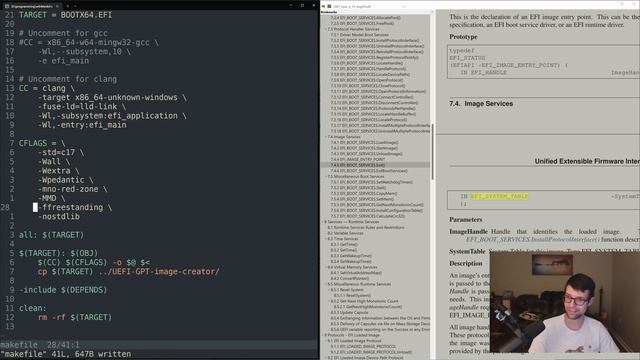
Task: Open bookmark 7.2.4 AllocatePool()
Action: (x=366, y=18)
